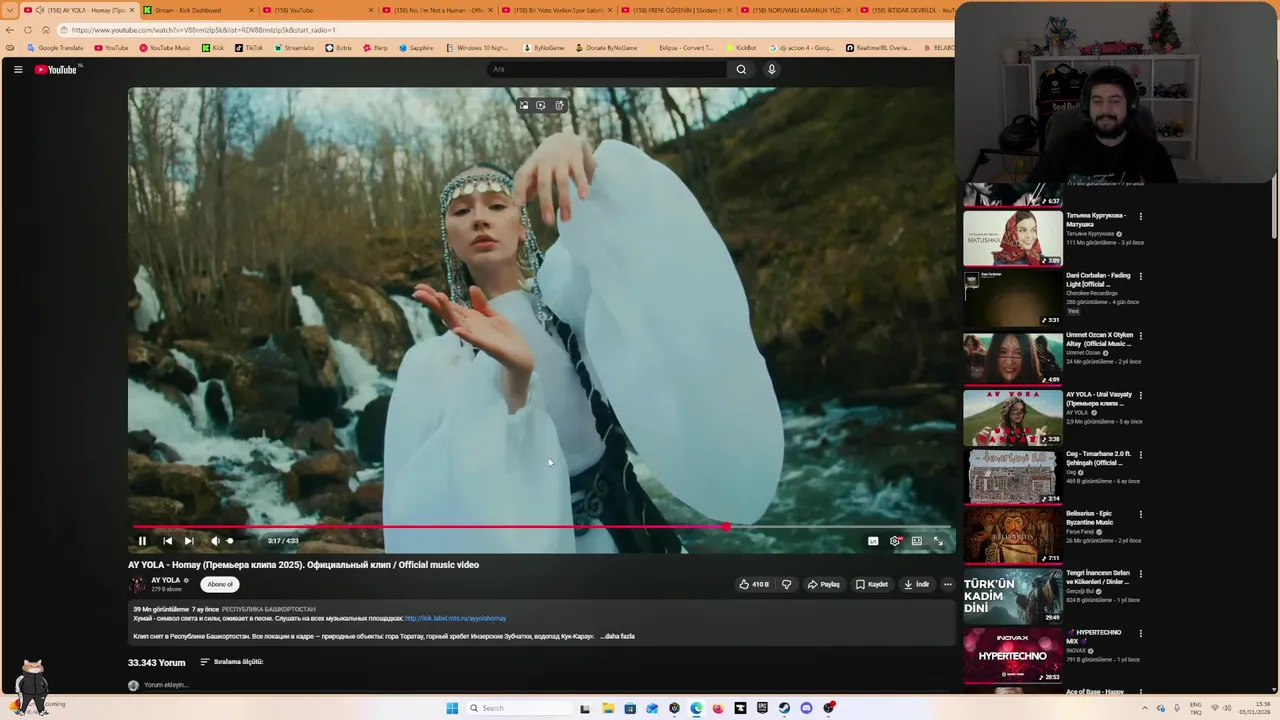
Task: Skip to the next video
Action: (x=189, y=541)
